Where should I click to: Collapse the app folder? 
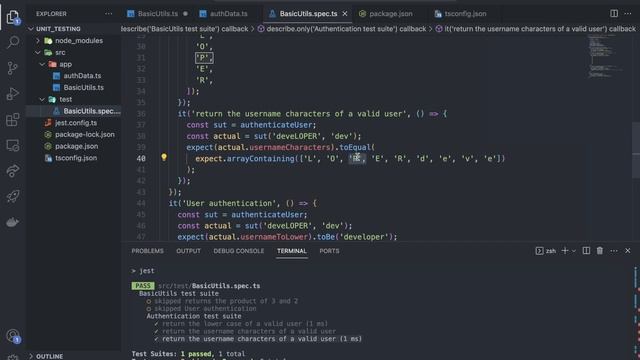pyautogui.click(x=42, y=64)
